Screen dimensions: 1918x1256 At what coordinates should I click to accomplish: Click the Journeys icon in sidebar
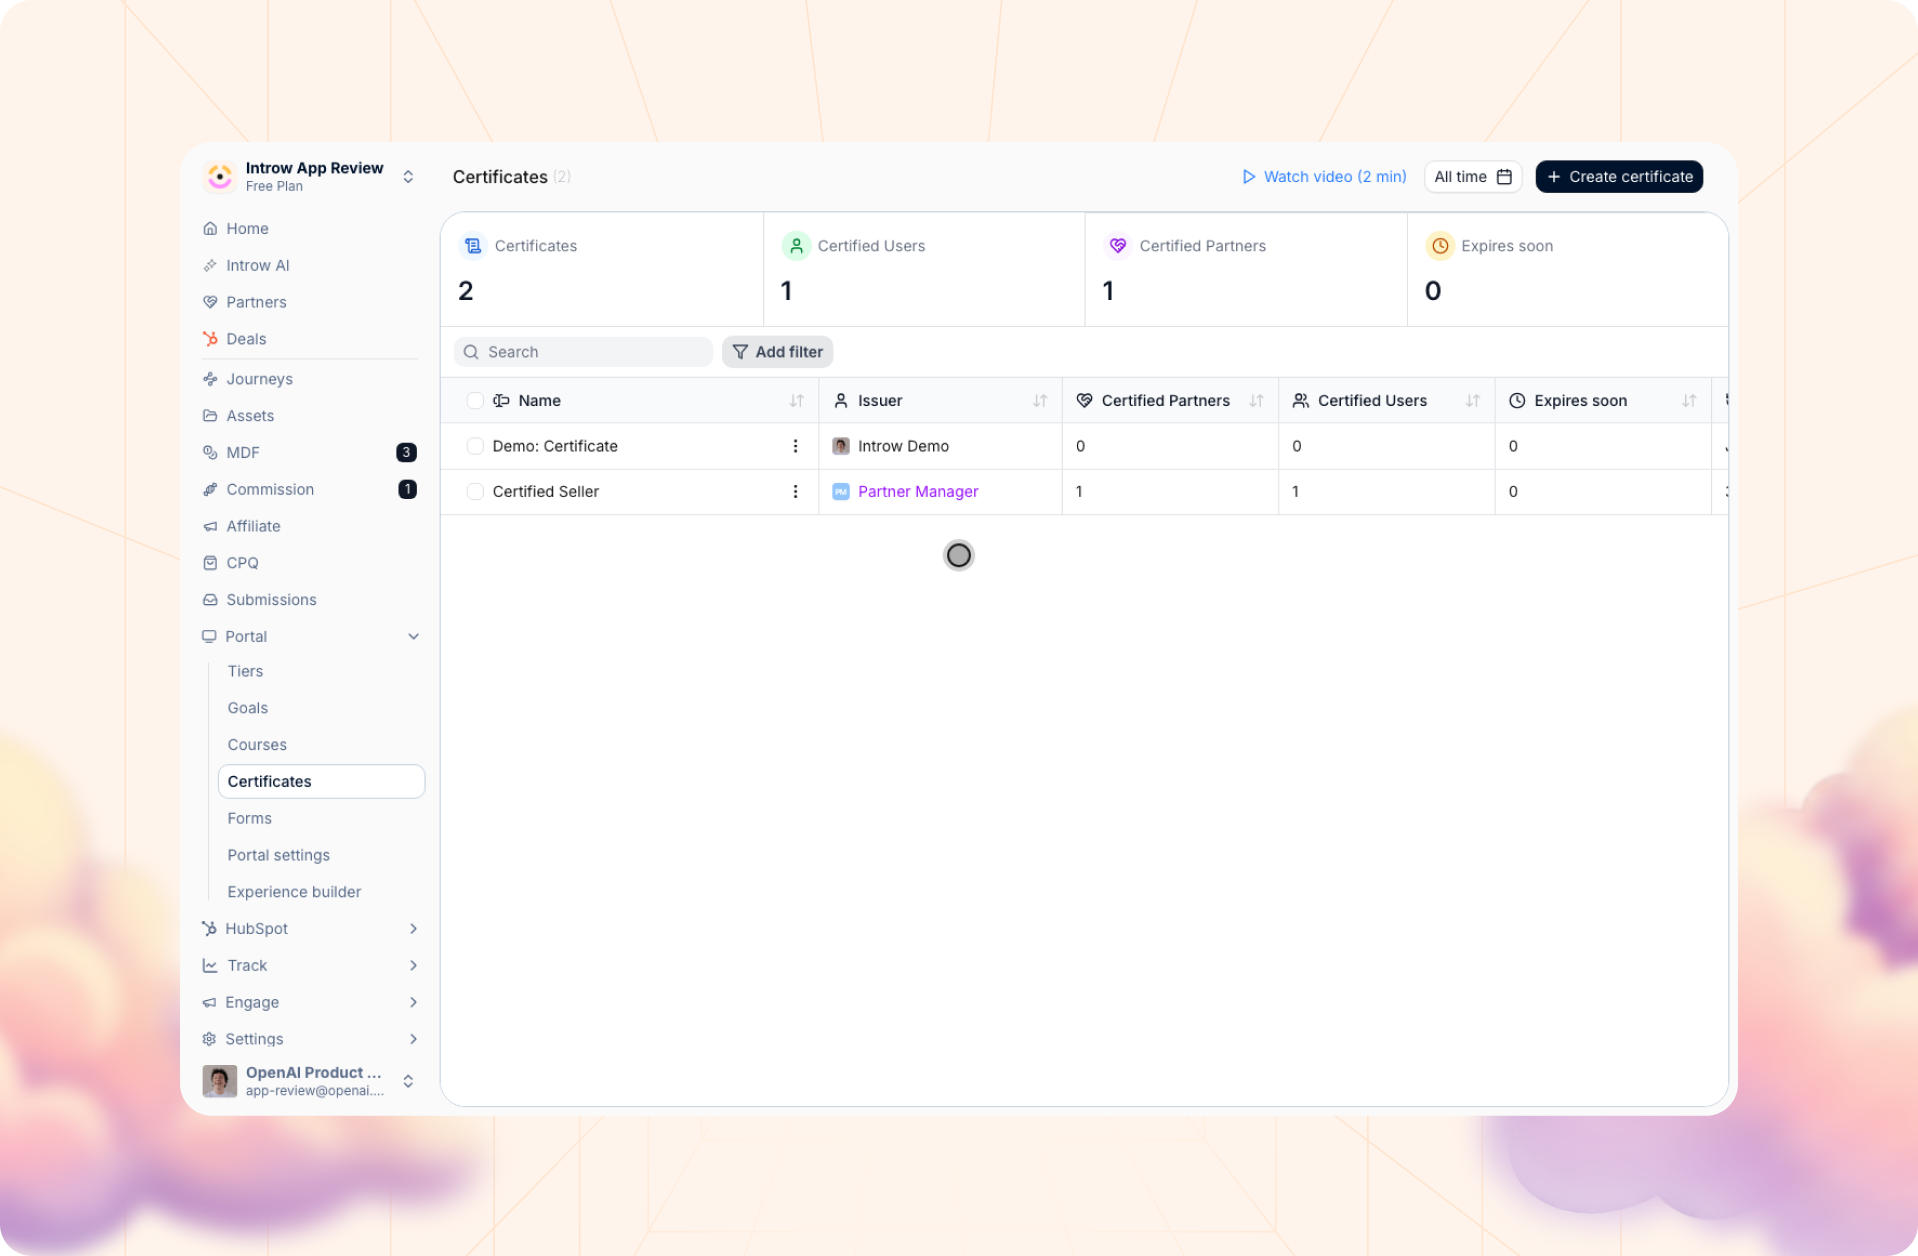click(x=210, y=379)
